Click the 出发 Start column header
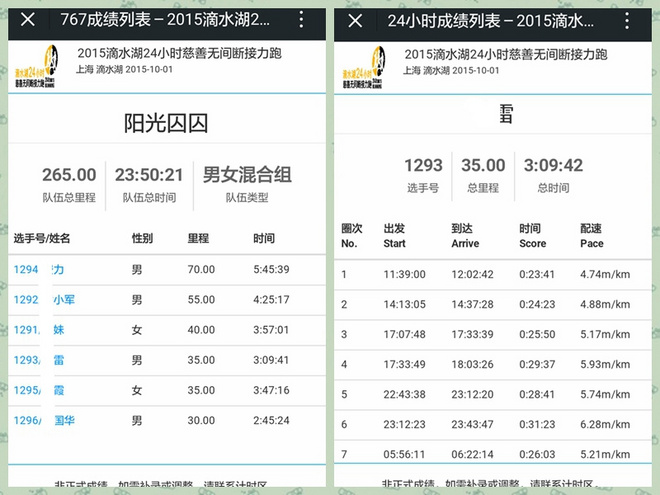This screenshot has width=660, height=495. (x=394, y=236)
